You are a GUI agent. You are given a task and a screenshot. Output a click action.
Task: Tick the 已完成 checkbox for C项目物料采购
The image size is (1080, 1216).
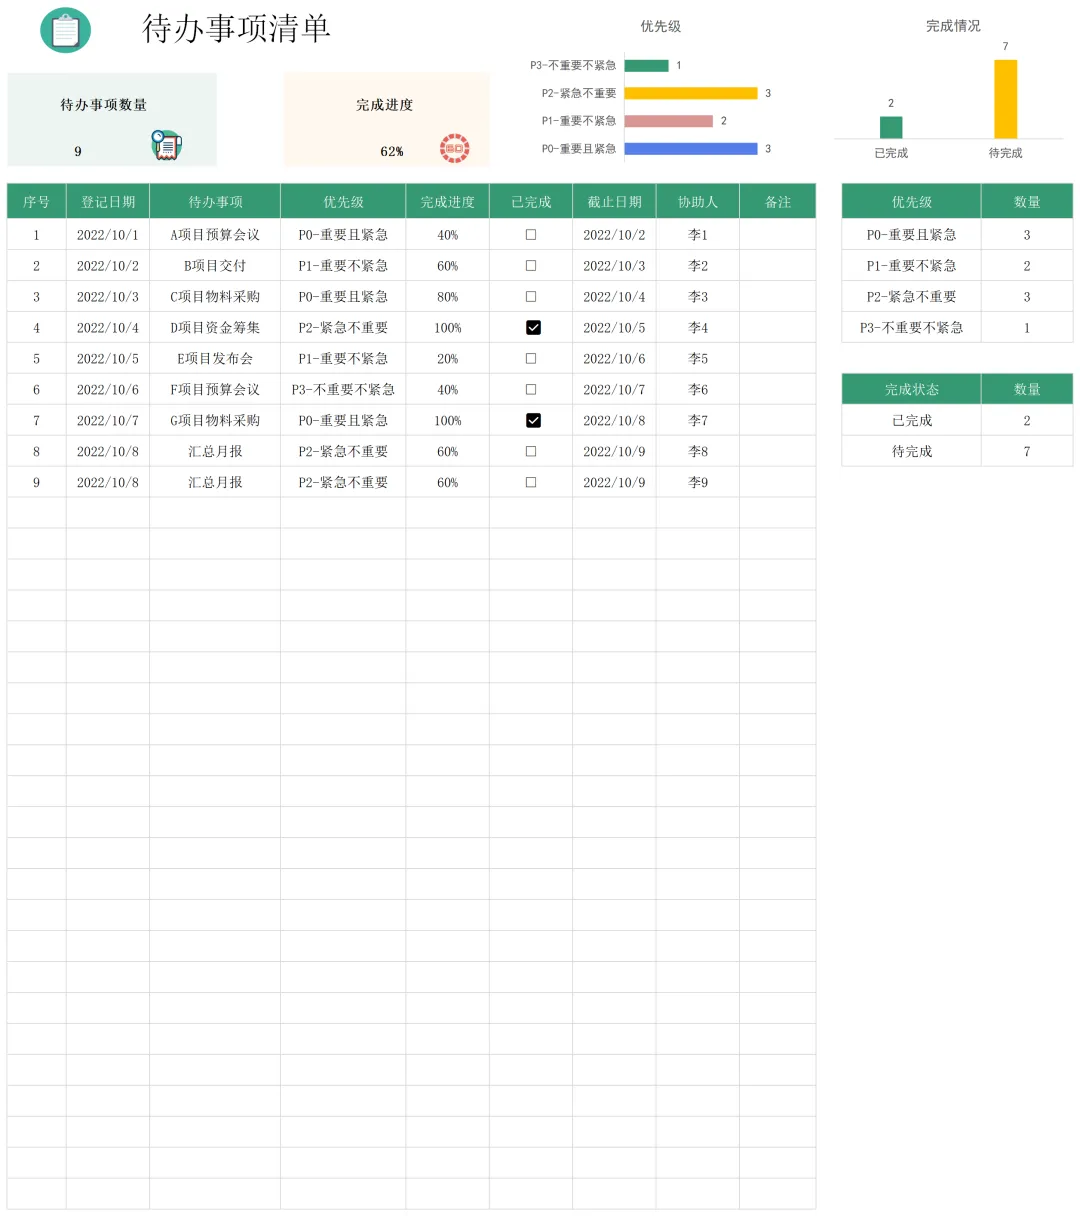click(x=531, y=297)
